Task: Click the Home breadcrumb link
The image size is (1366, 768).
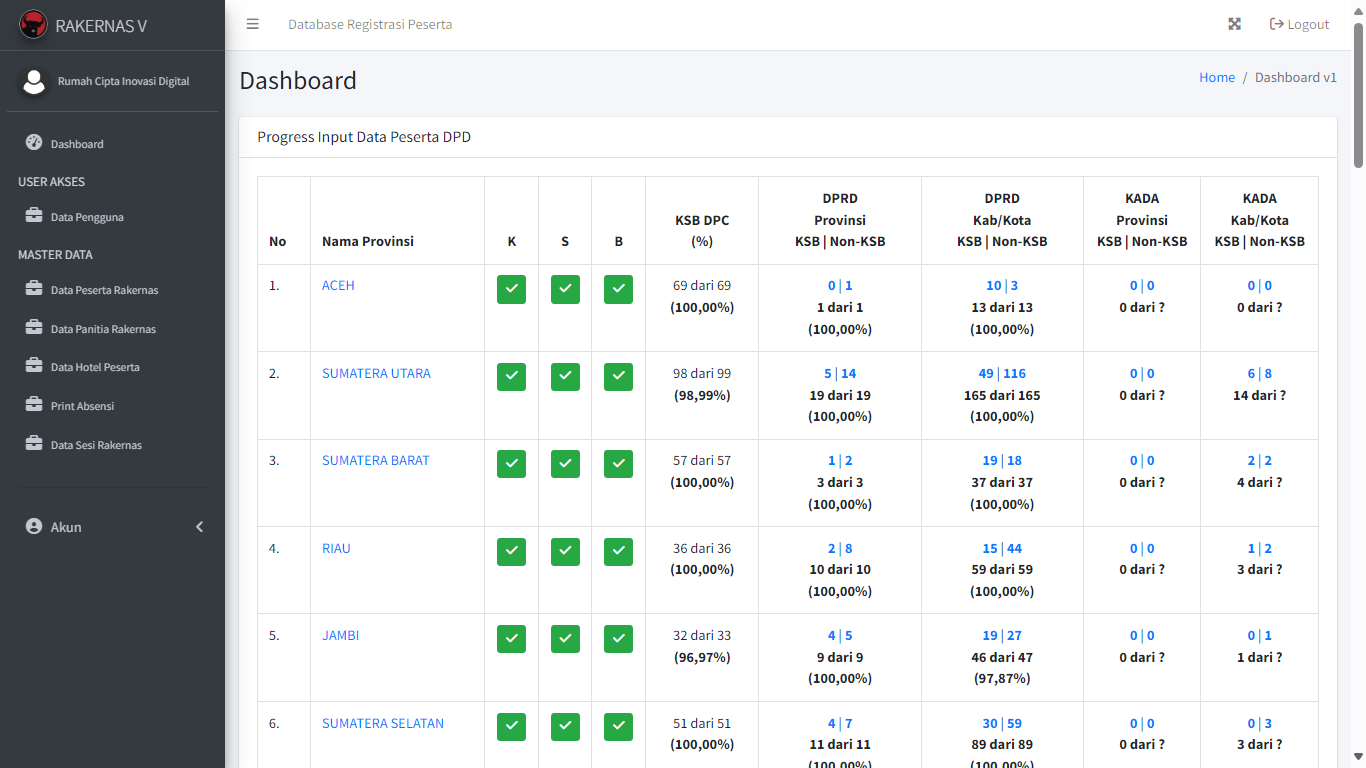Action: click(1216, 78)
